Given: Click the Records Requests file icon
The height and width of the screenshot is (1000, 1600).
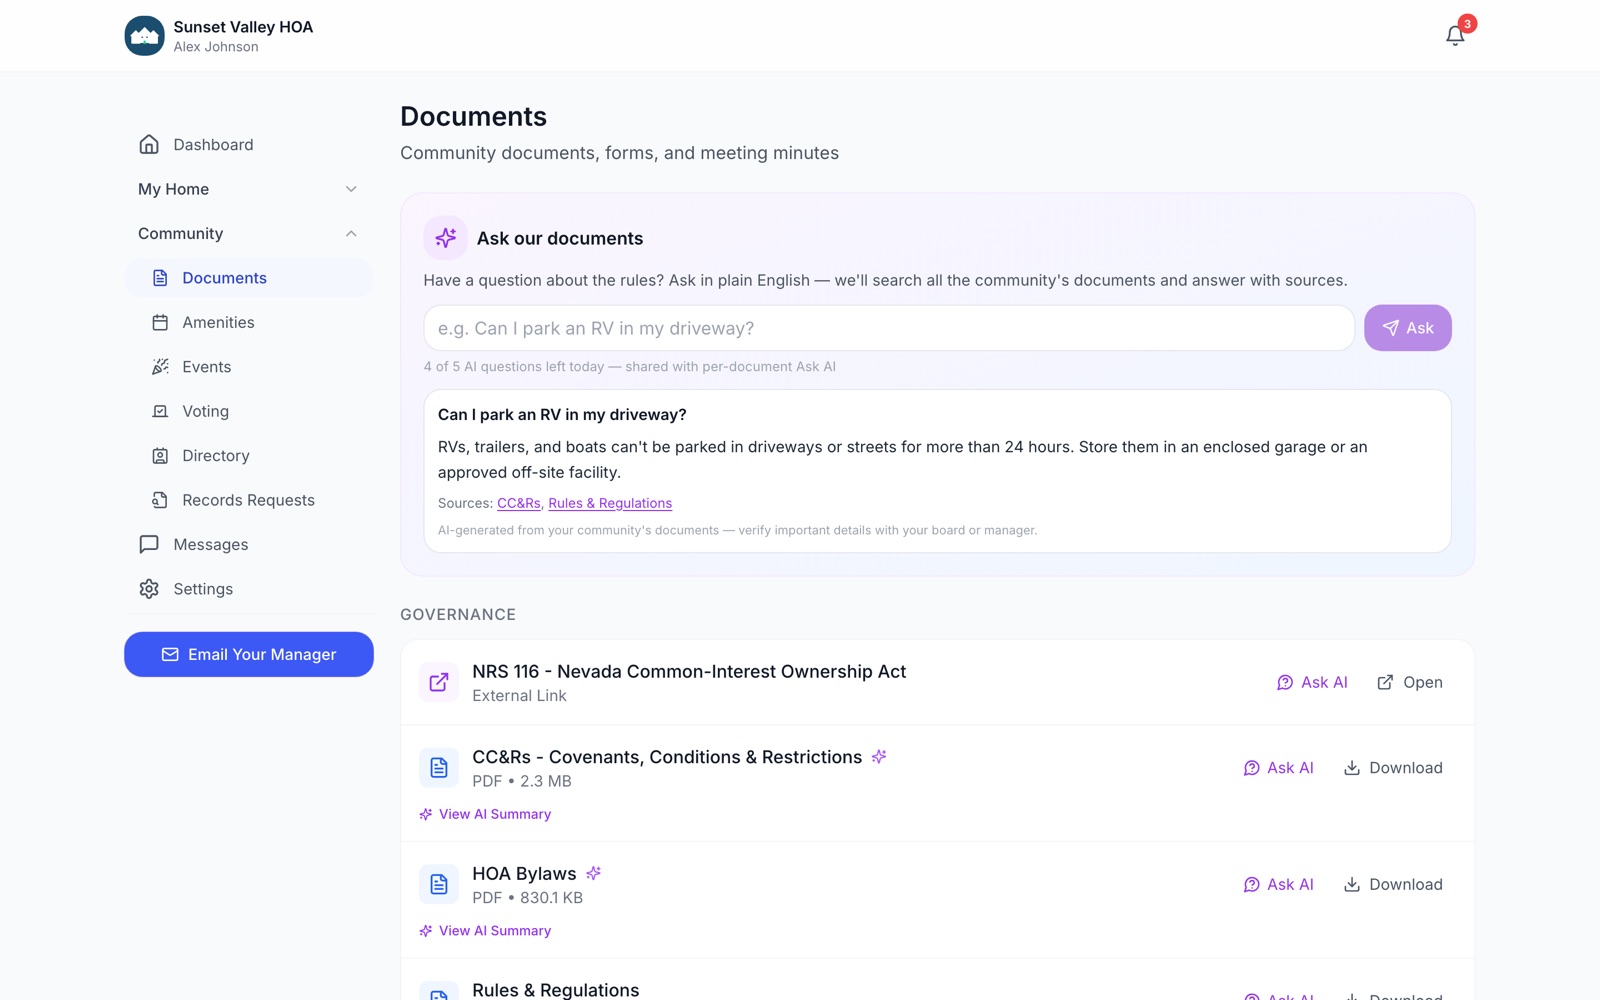Looking at the screenshot, I should coord(160,500).
